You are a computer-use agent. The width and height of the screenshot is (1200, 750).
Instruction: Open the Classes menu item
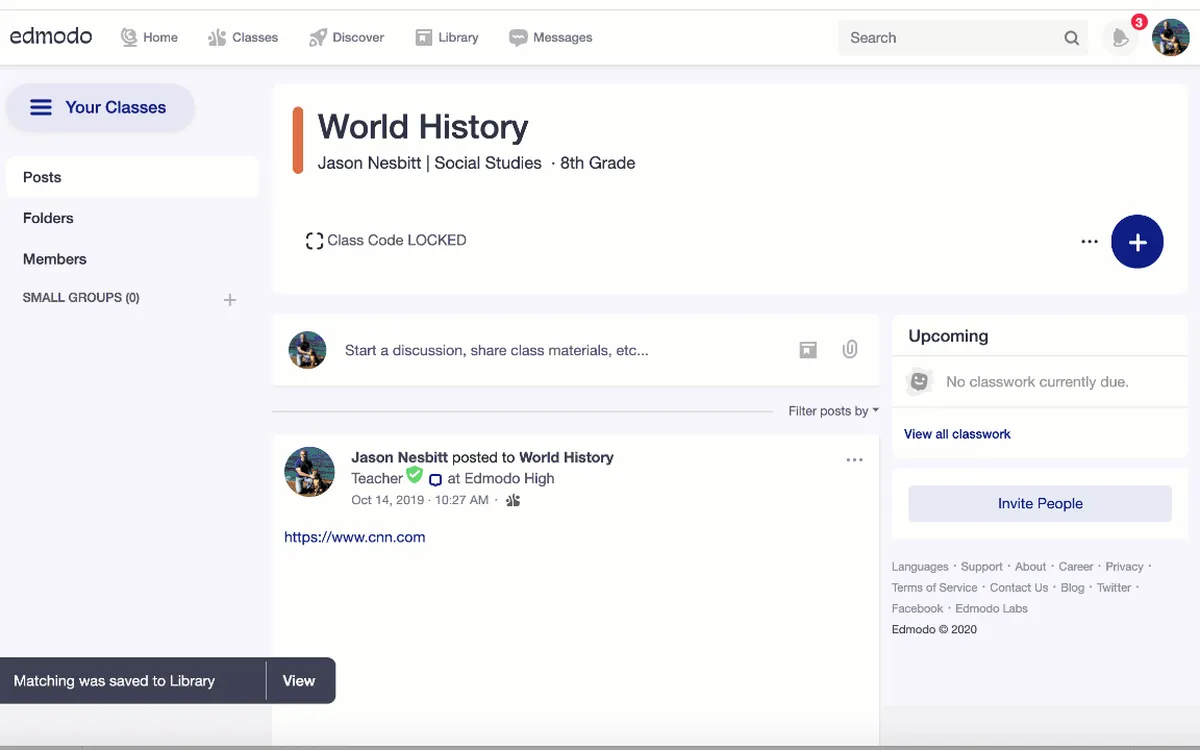242,37
